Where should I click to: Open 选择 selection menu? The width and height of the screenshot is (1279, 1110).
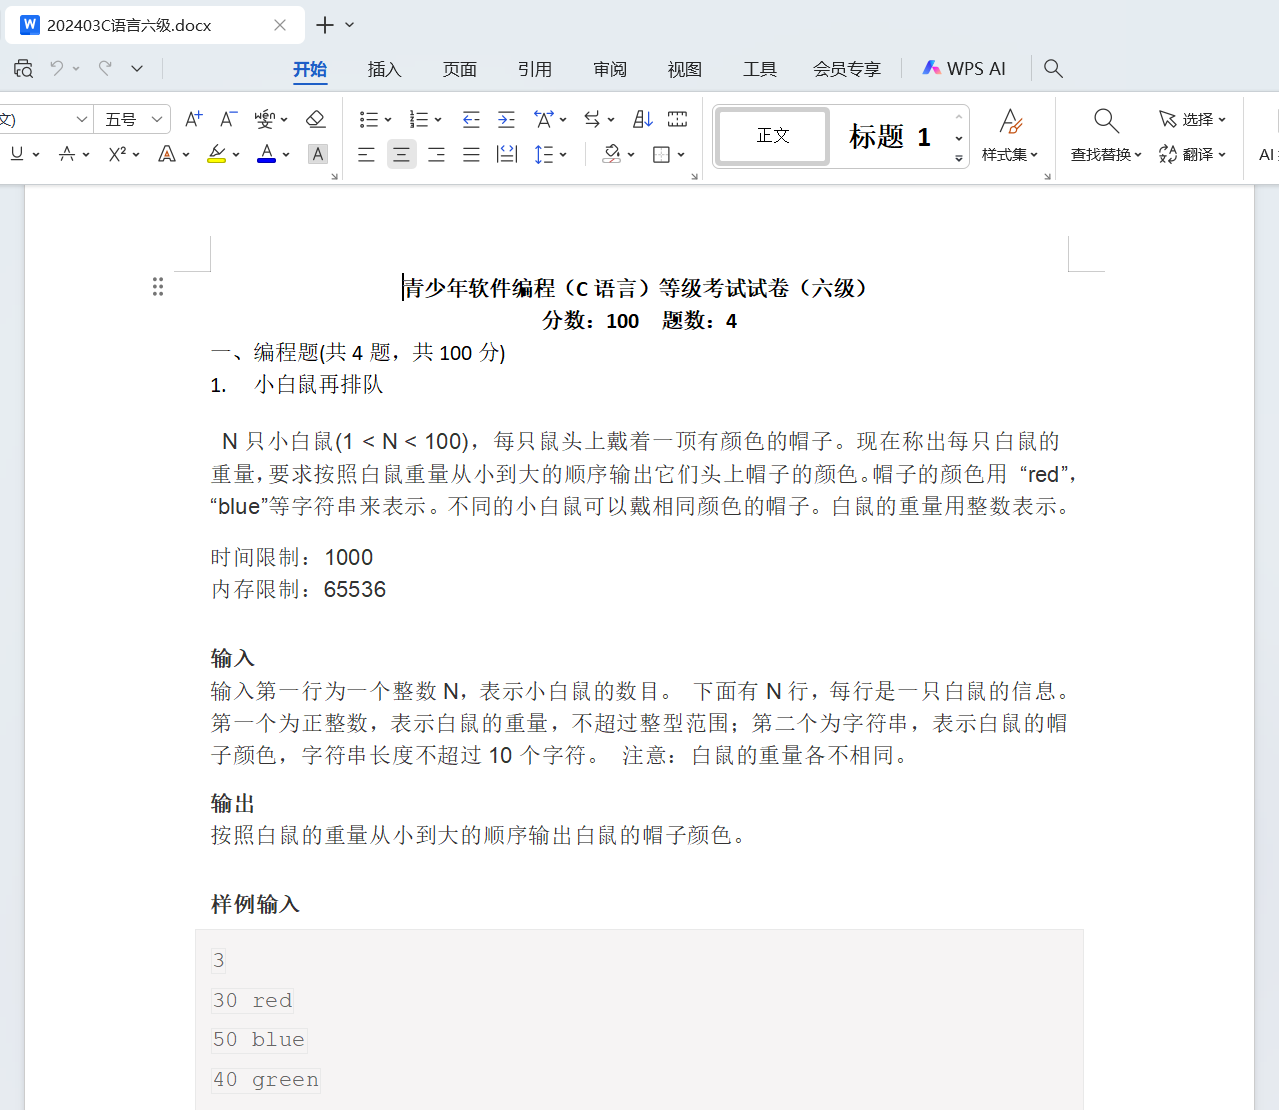pos(1192,119)
